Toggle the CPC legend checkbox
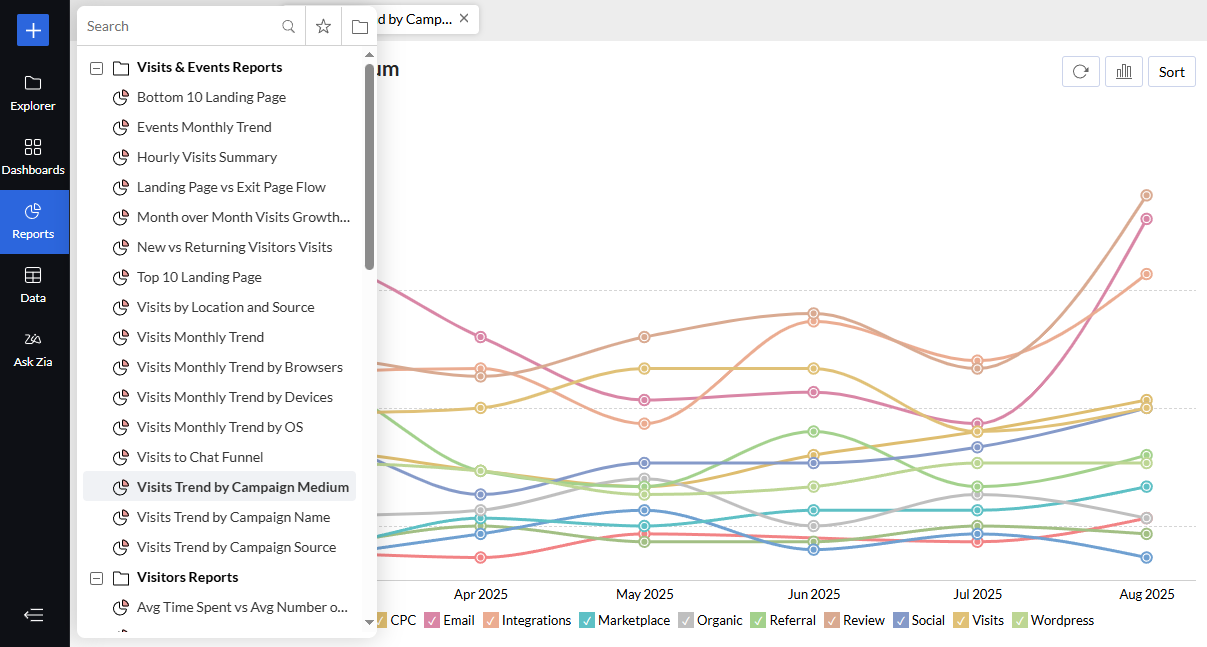This screenshot has width=1207, height=647. tap(381, 620)
